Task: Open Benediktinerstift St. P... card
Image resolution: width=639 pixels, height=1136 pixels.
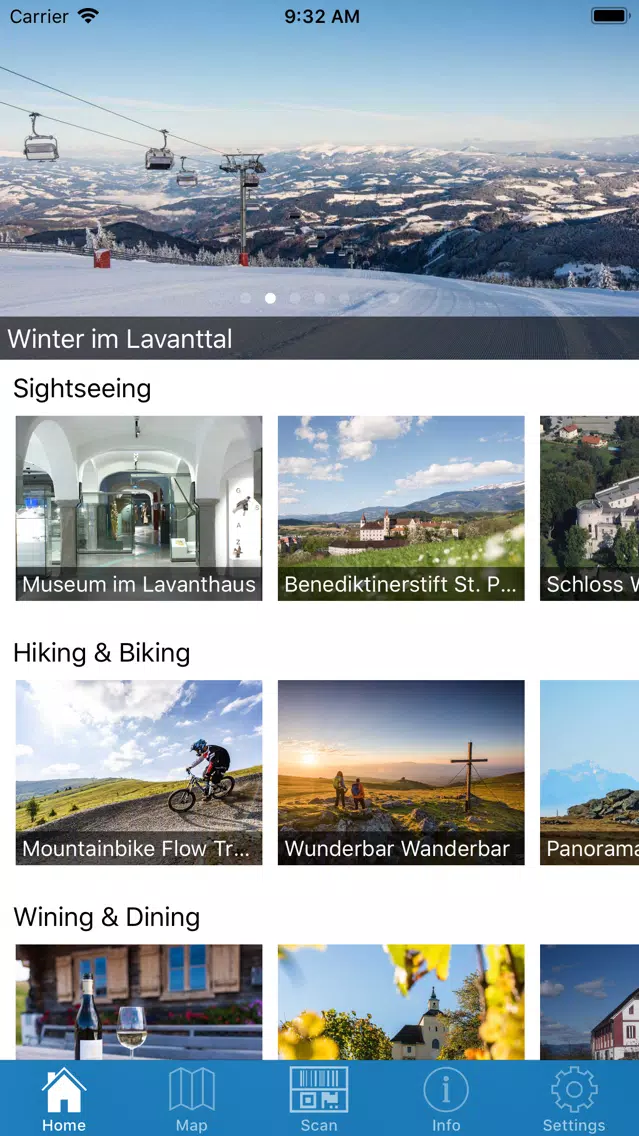Action: [401, 508]
